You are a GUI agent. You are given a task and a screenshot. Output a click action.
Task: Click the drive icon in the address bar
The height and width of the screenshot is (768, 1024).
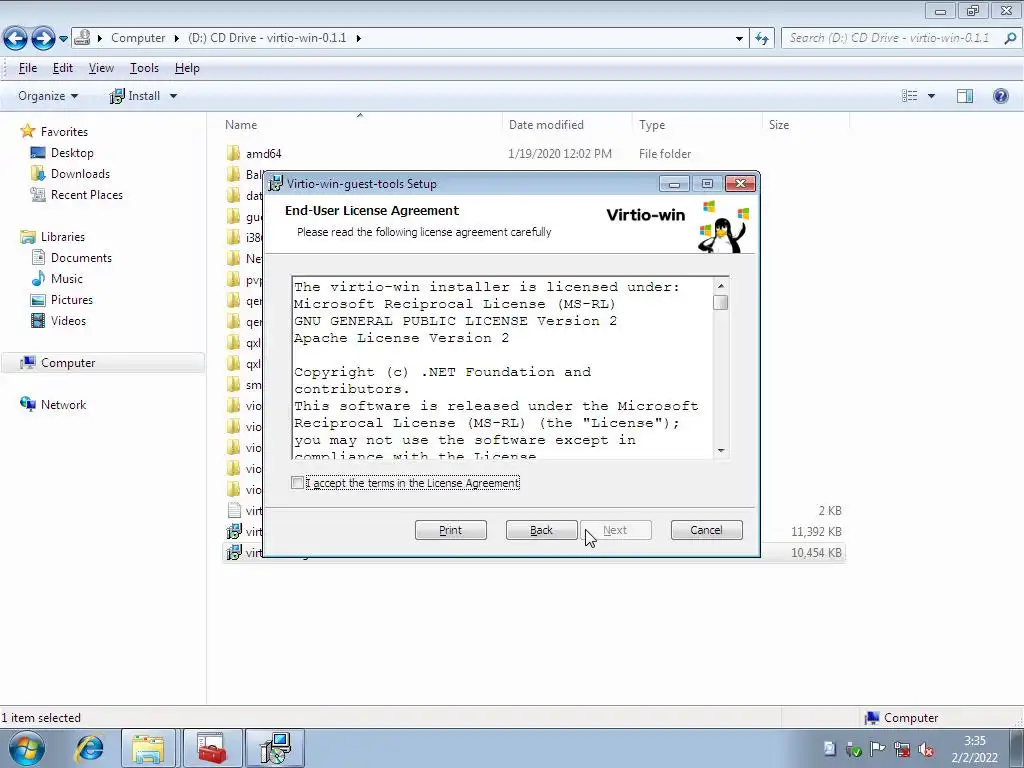[x=82, y=38]
